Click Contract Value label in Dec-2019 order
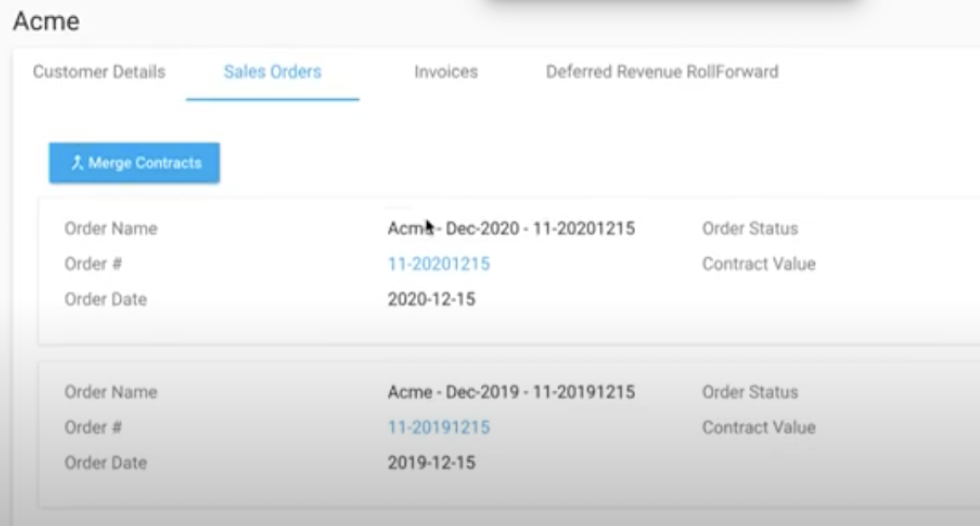 [x=759, y=428]
